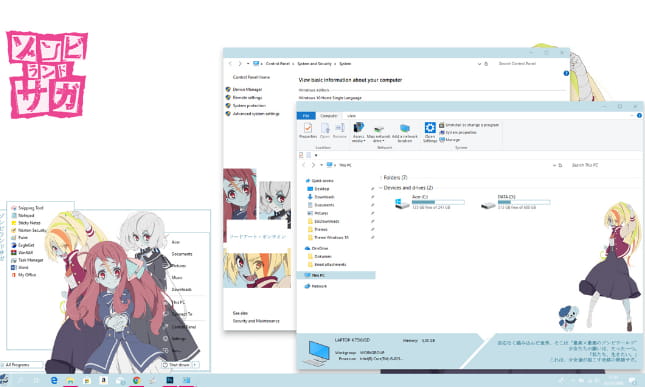Expand the Shut down options arrow
The width and height of the screenshot is (645, 388).
tap(196, 365)
